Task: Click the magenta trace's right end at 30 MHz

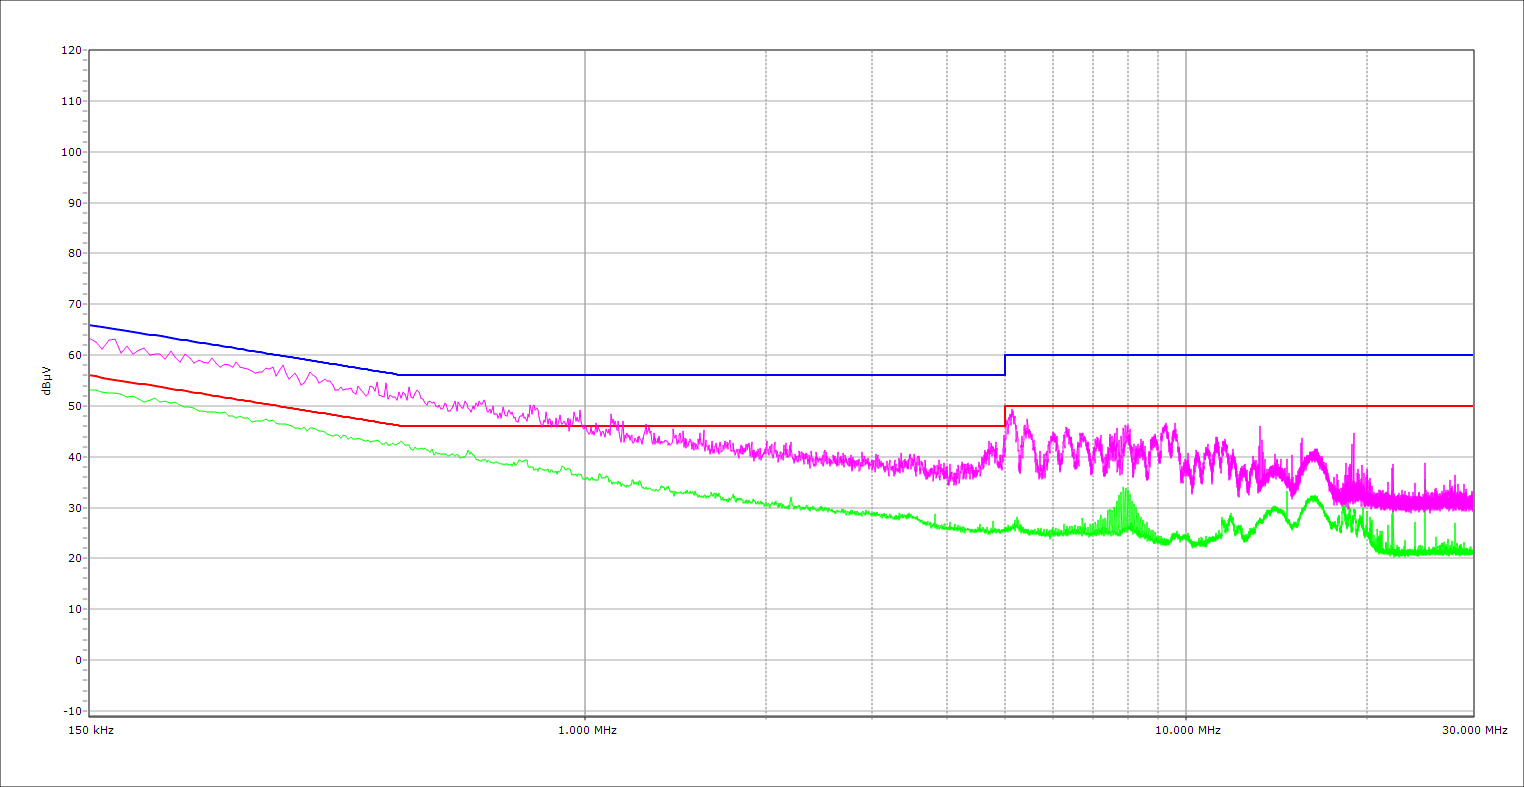Action: coord(1472,502)
